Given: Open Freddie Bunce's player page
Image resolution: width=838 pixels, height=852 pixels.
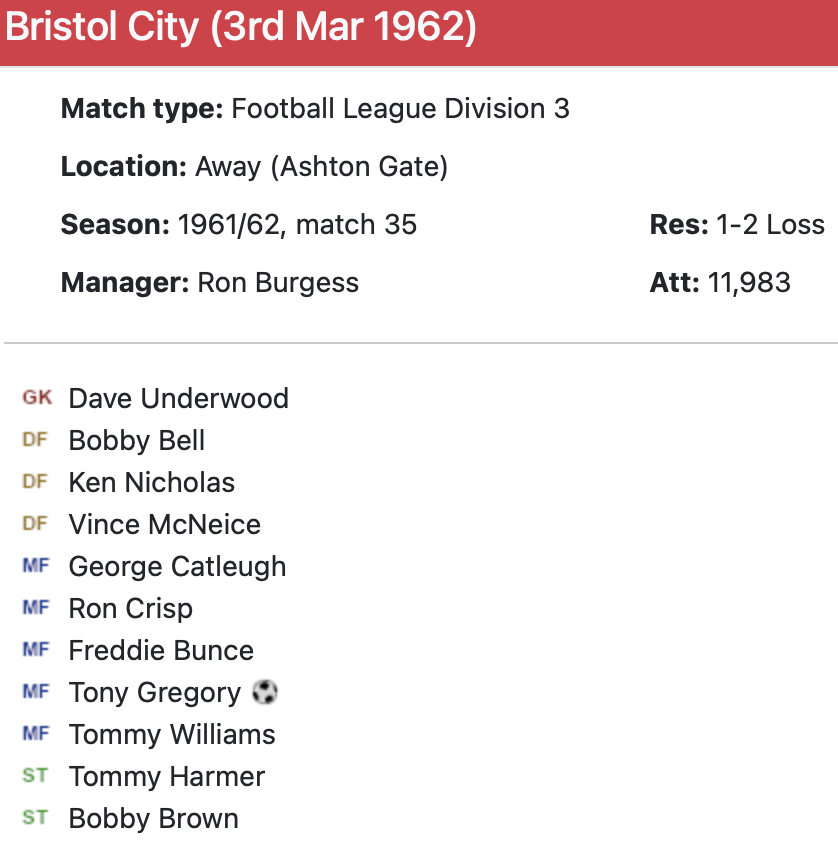Looking at the screenshot, I should point(161,650).
